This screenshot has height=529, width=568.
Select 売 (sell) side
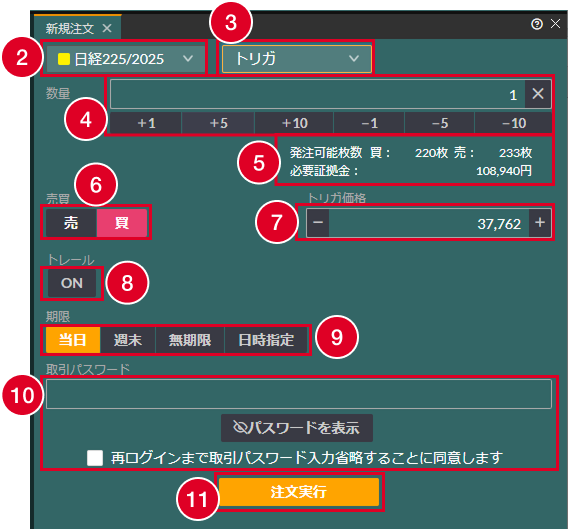point(71,223)
